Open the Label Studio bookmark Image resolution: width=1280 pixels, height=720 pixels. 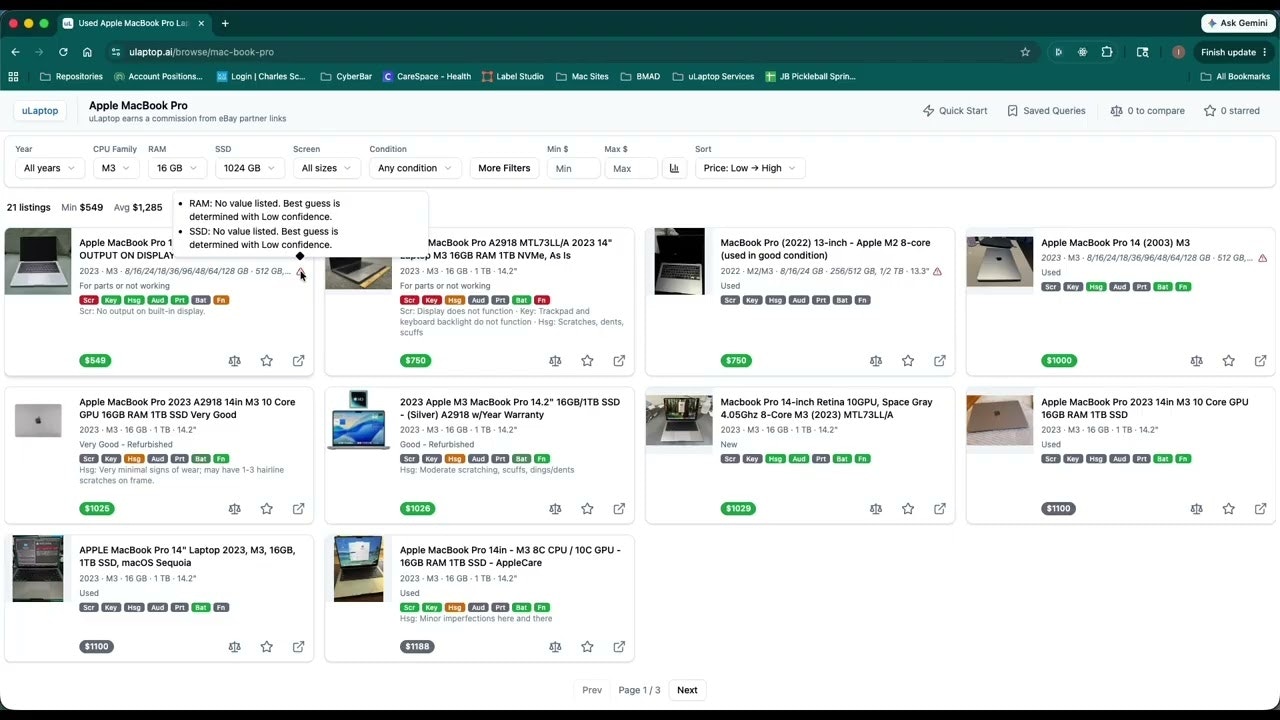point(512,76)
